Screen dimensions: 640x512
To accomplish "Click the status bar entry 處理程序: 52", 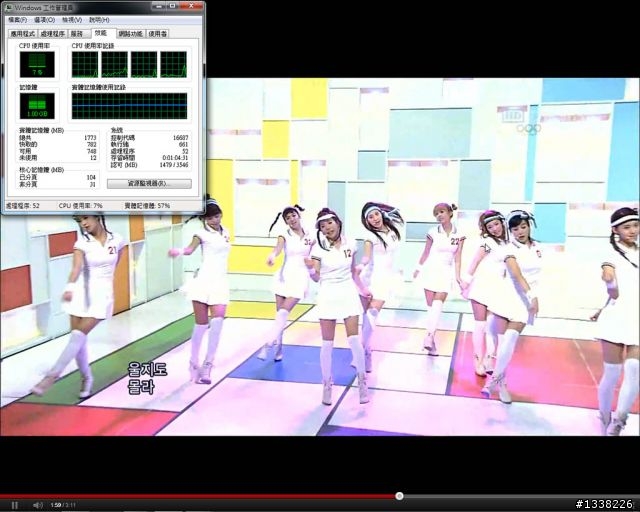I will [22, 206].
